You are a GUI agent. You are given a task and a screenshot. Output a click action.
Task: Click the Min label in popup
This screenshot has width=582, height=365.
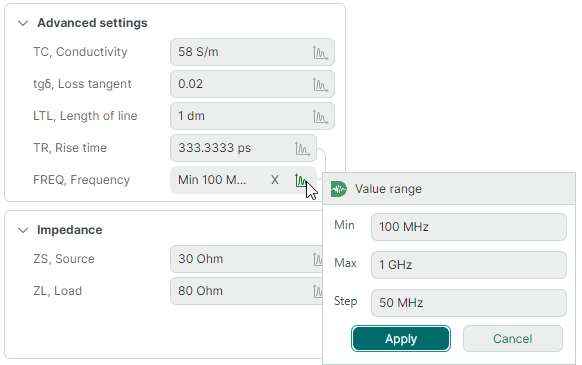[344, 225]
